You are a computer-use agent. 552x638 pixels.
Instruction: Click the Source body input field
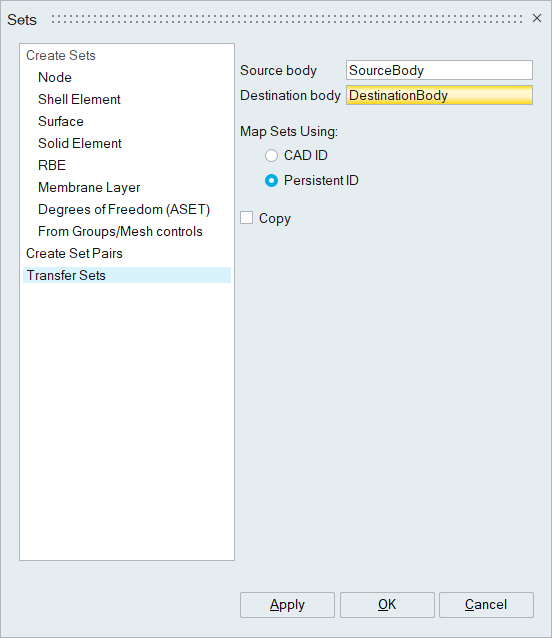tap(439, 70)
